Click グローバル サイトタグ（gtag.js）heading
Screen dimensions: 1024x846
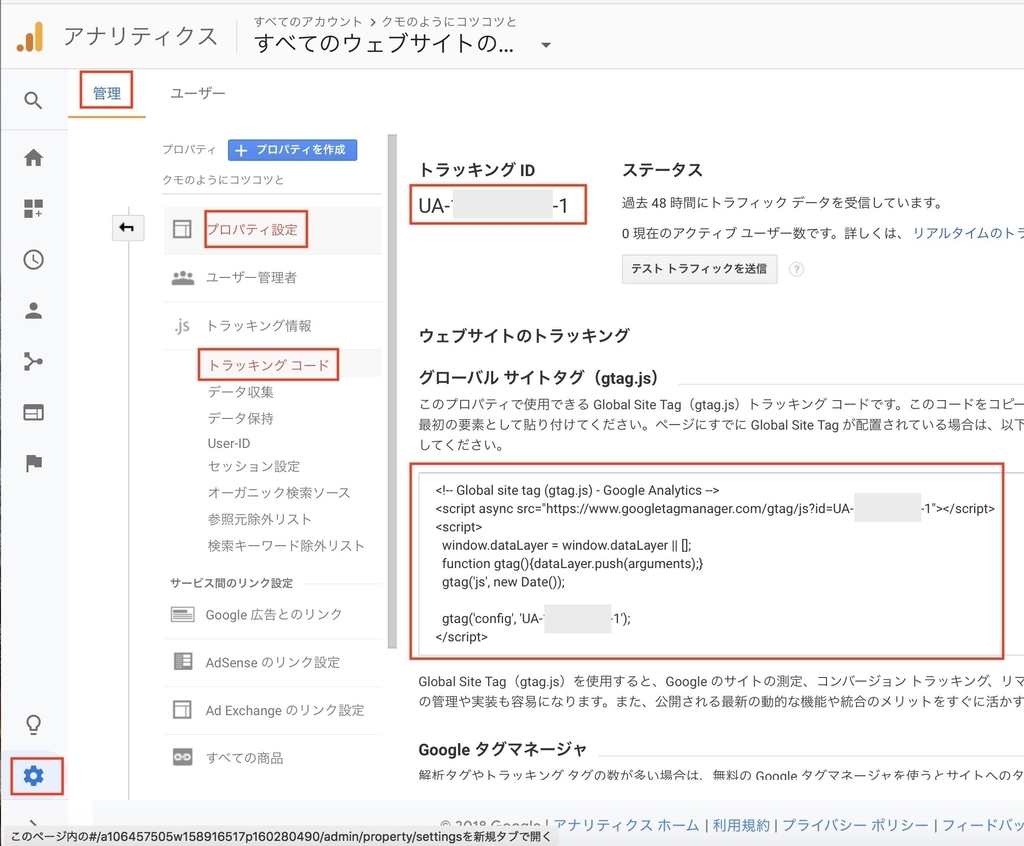click(537, 378)
